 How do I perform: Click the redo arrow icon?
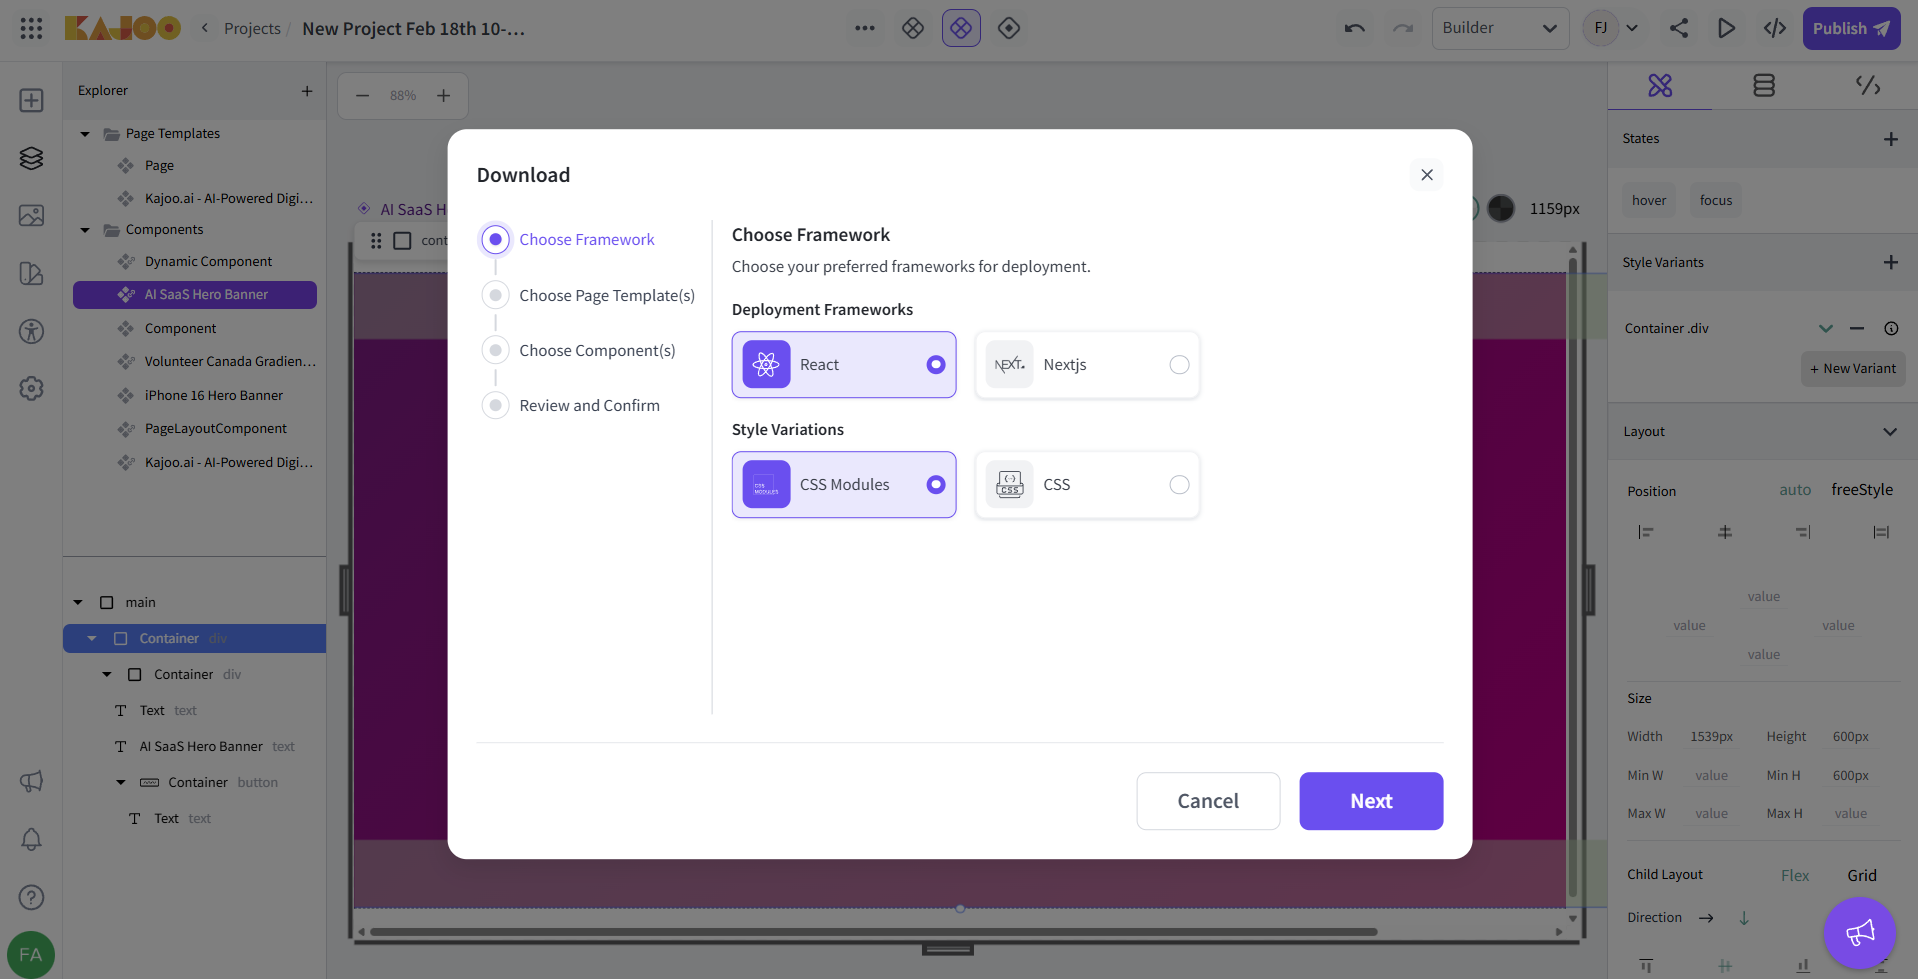coord(1403,28)
